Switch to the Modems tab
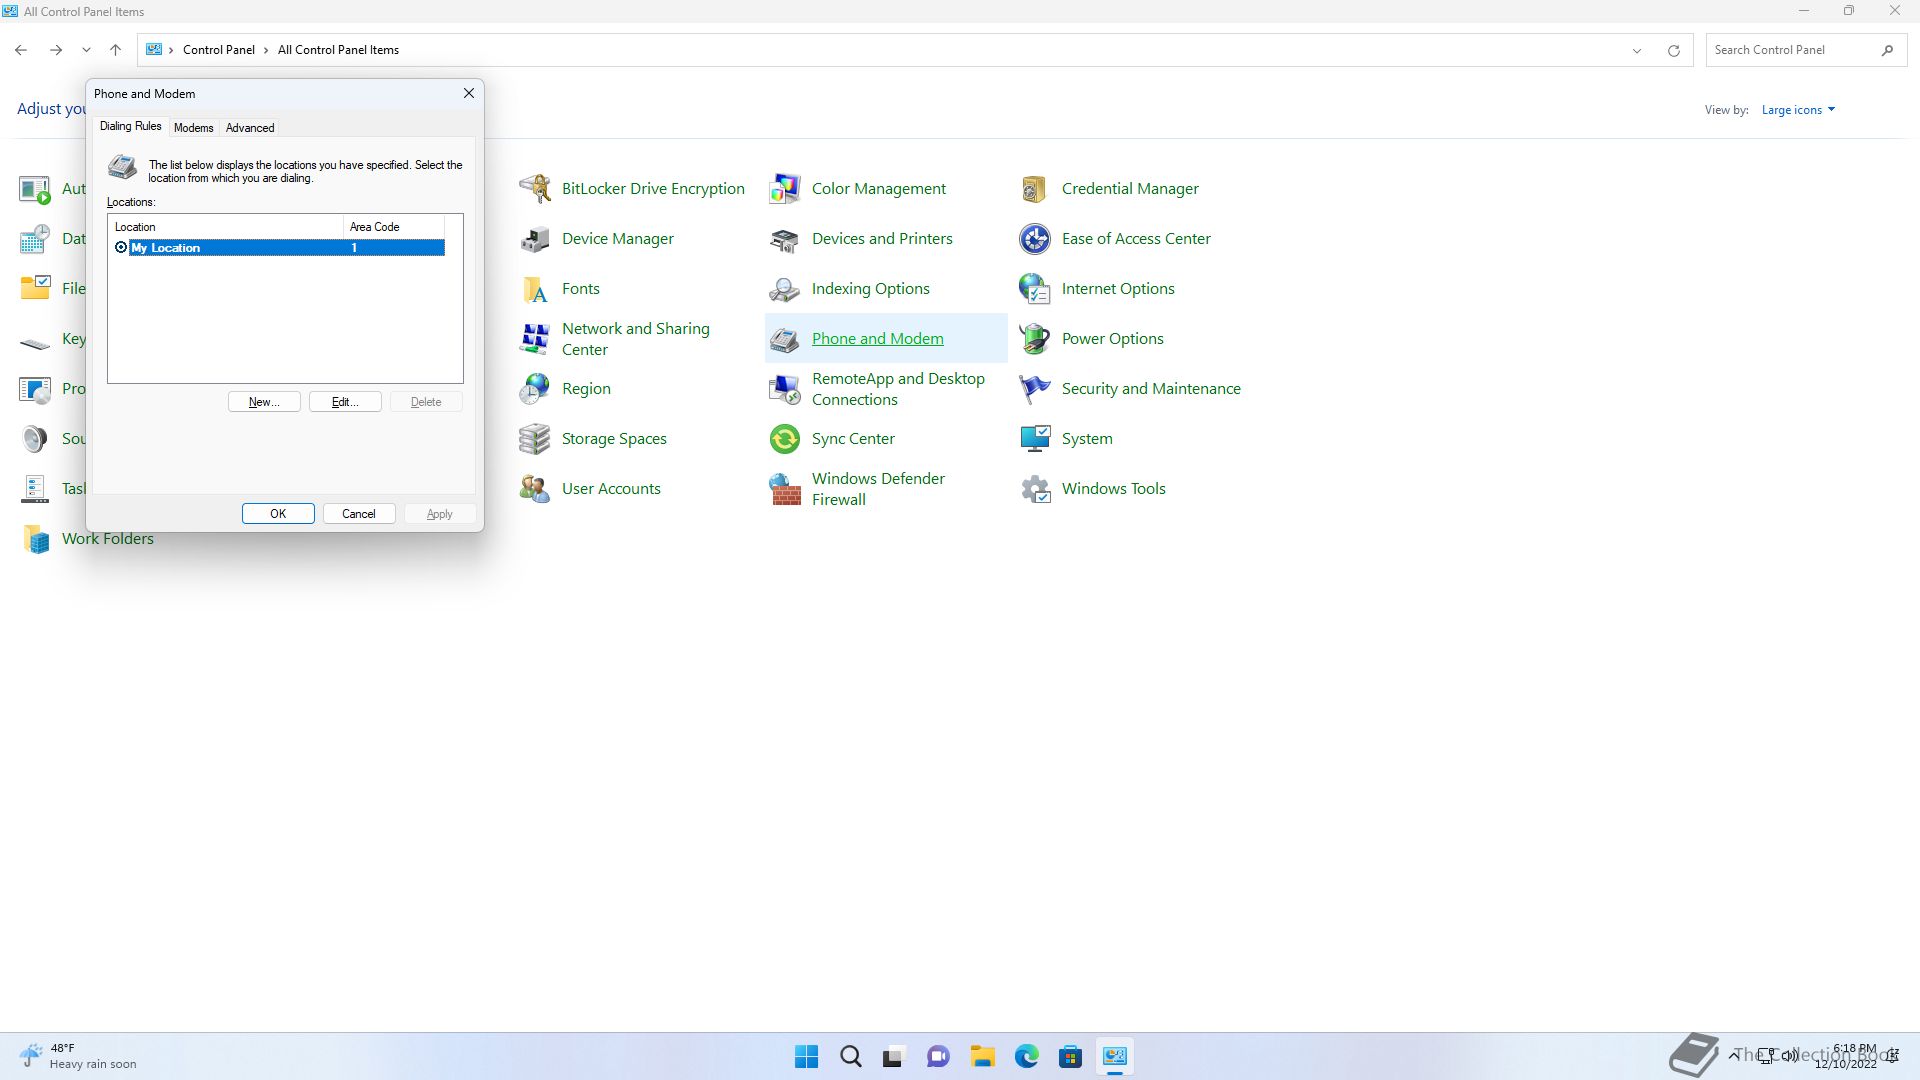This screenshot has width=1920, height=1080. 193,127
